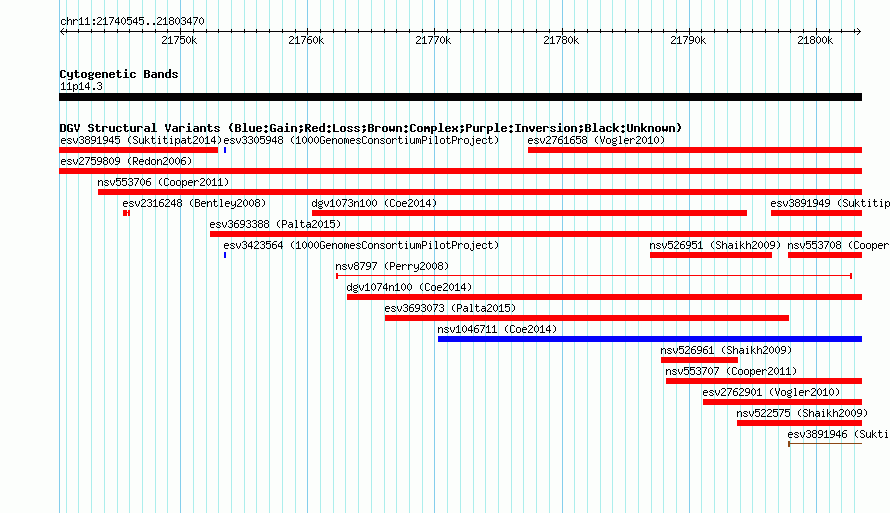The image size is (890, 513).
Task: Click the chr11:21740545..21803470 coordinate label
Action: click(x=132, y=22)
